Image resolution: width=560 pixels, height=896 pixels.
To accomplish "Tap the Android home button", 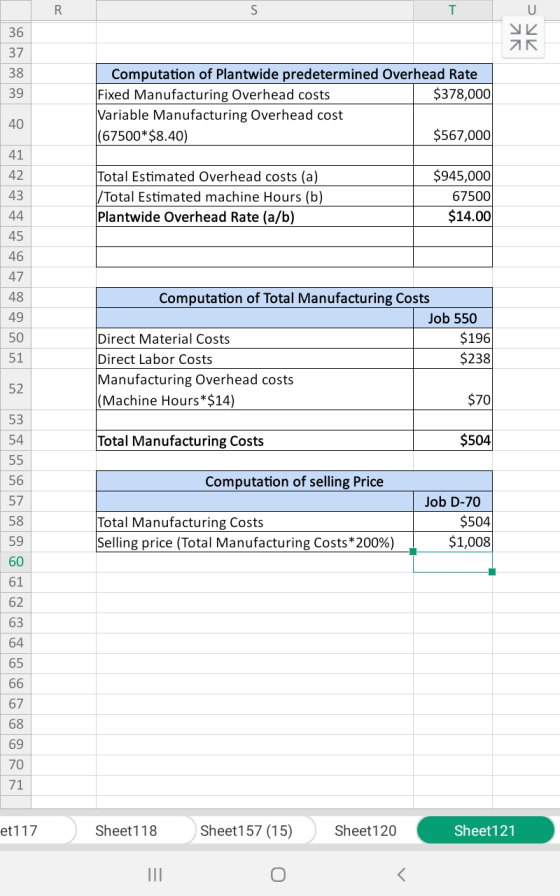I will [278, 874].
